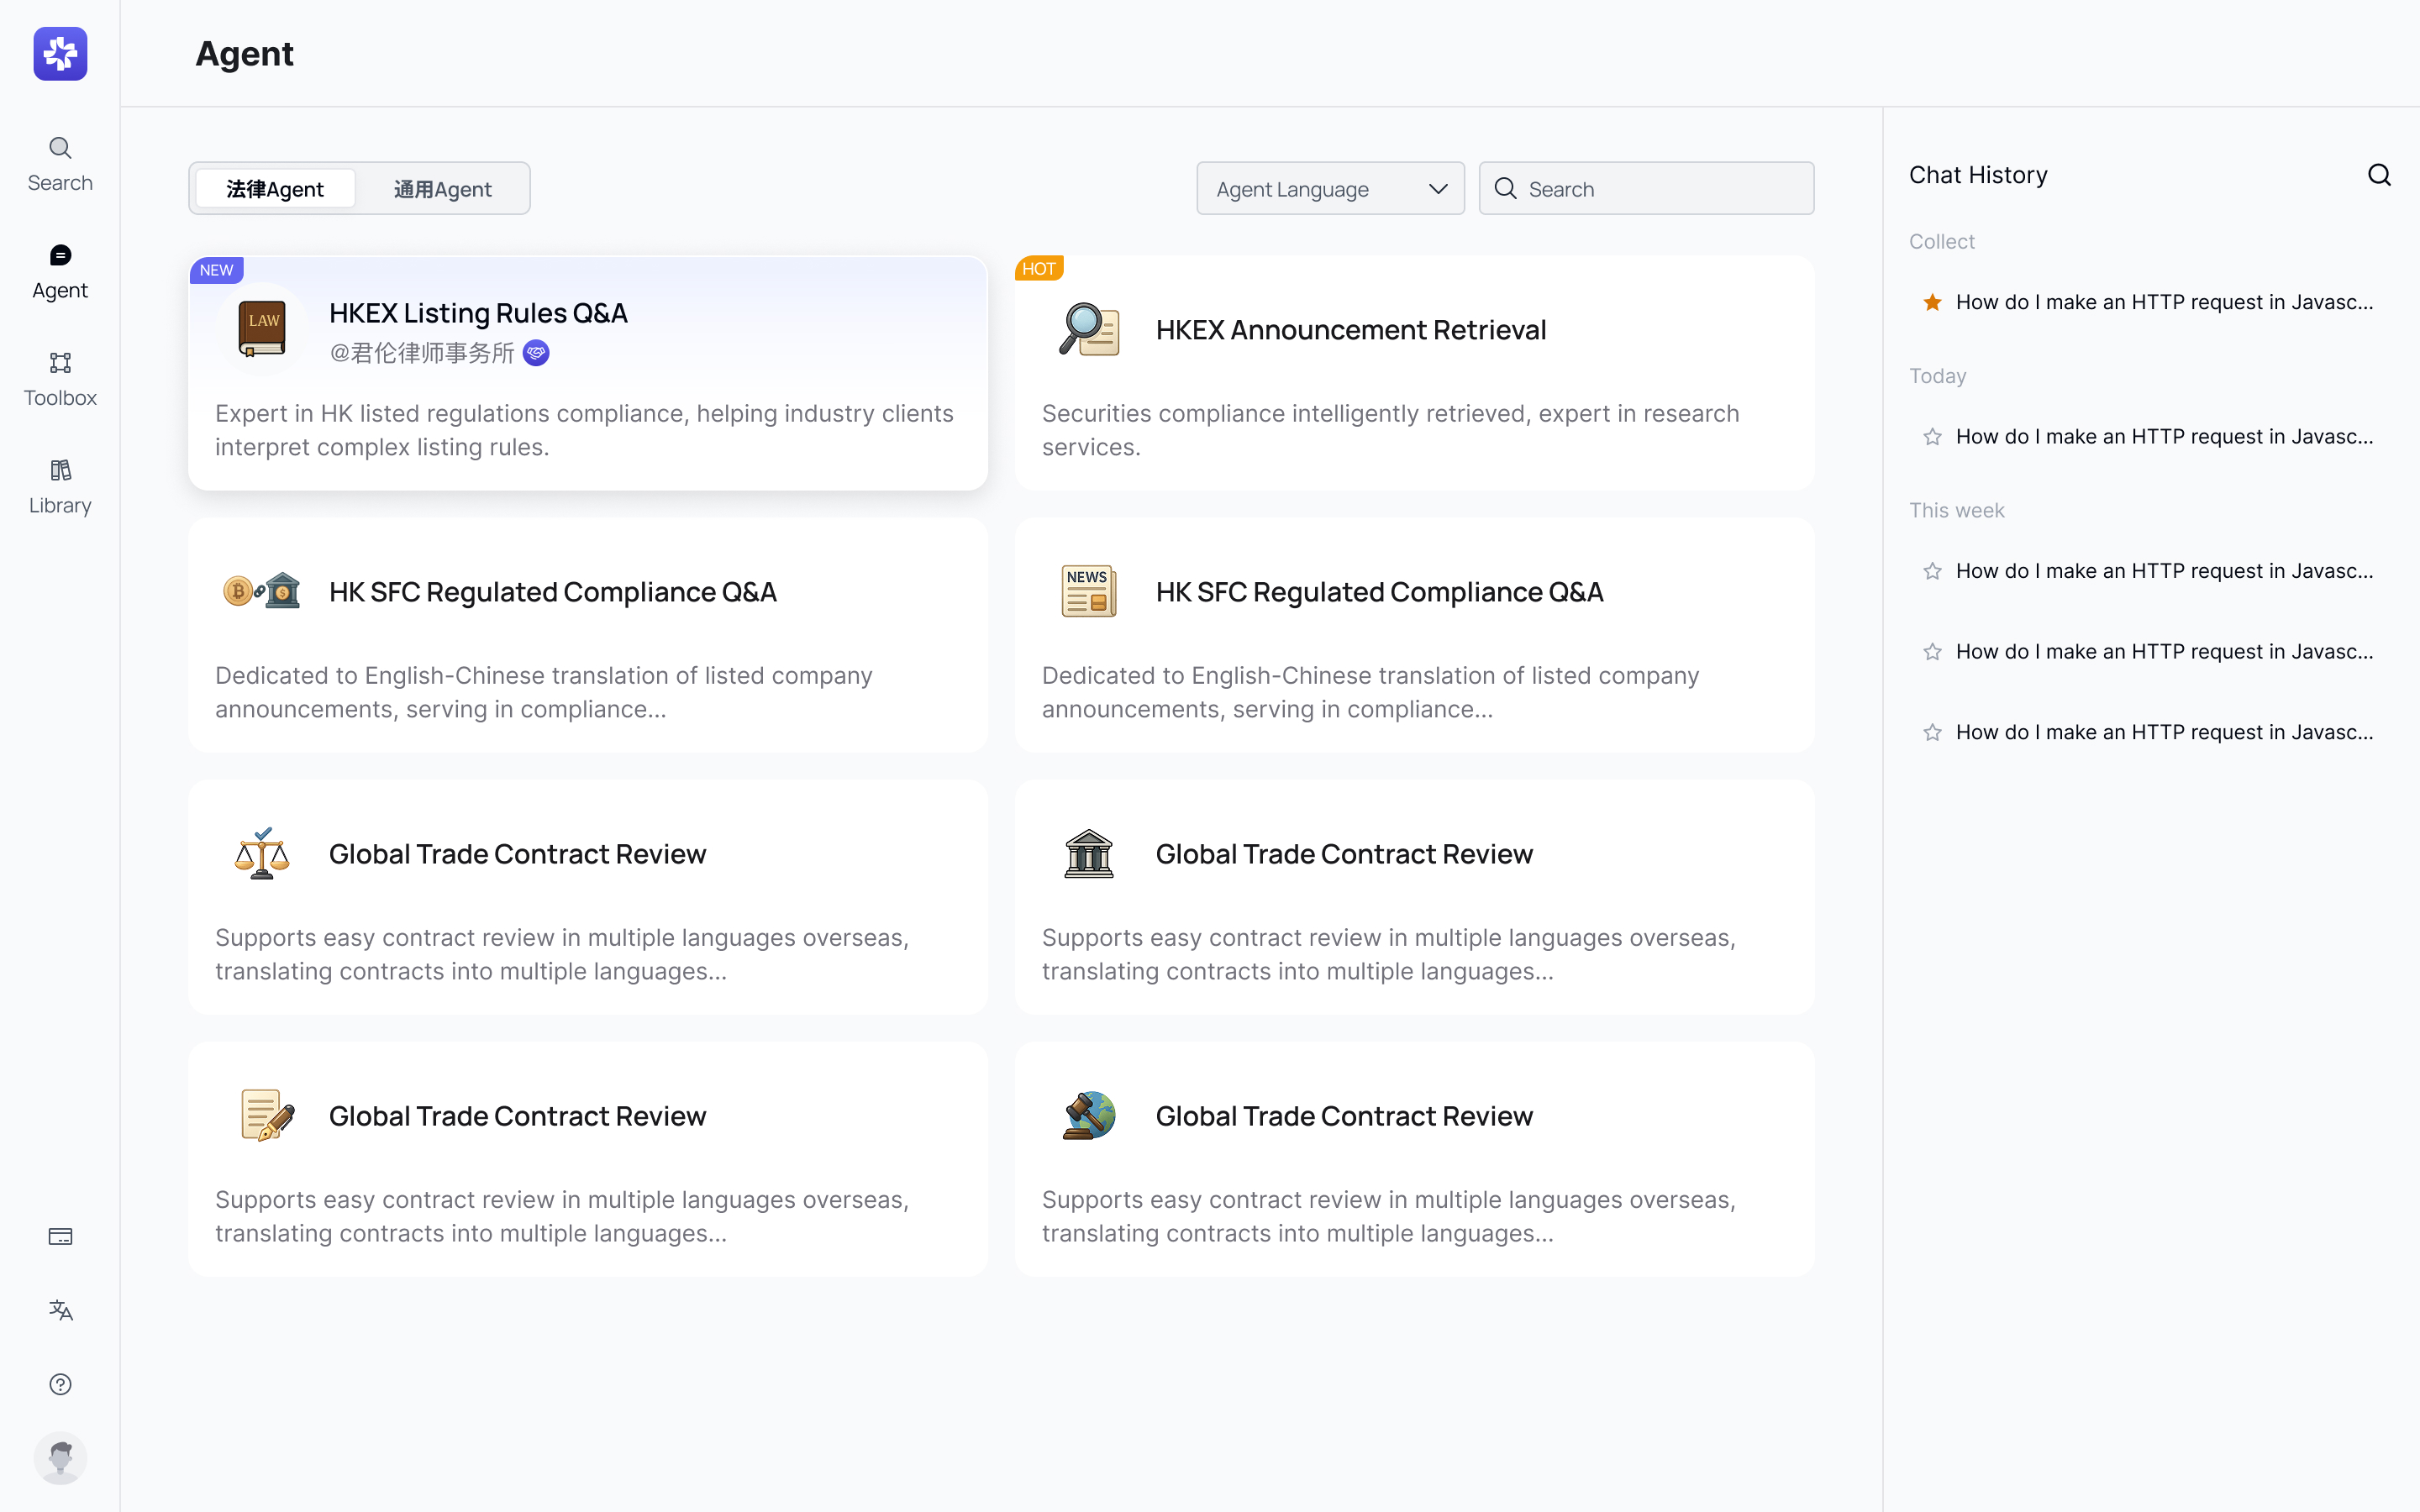Open the Toolbox sidebar section
Screen dimensions: 2420x1512
pyautogui.click(x=60, y=380)
